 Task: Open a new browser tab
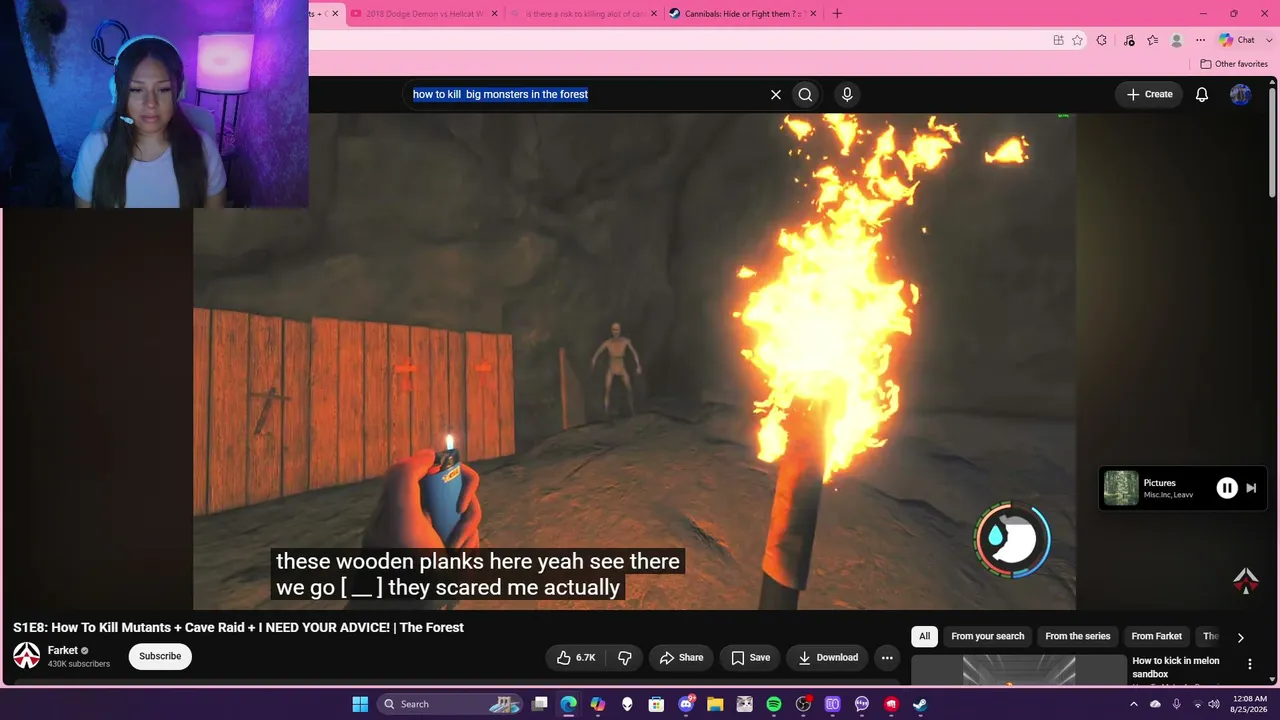[x=837, y=13]
